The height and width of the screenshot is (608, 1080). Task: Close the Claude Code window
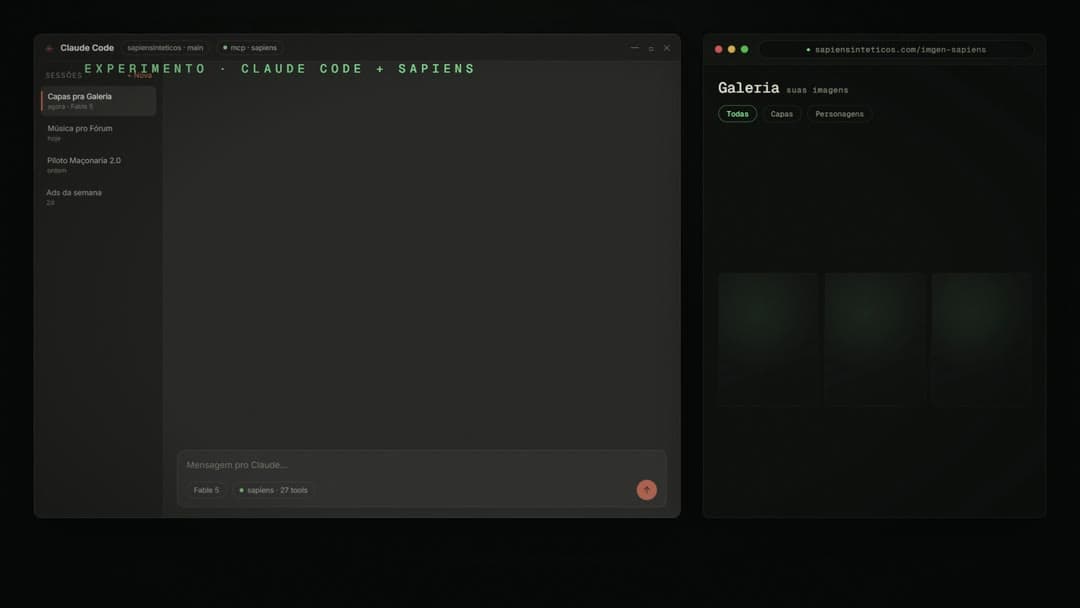tap(667, 48)
